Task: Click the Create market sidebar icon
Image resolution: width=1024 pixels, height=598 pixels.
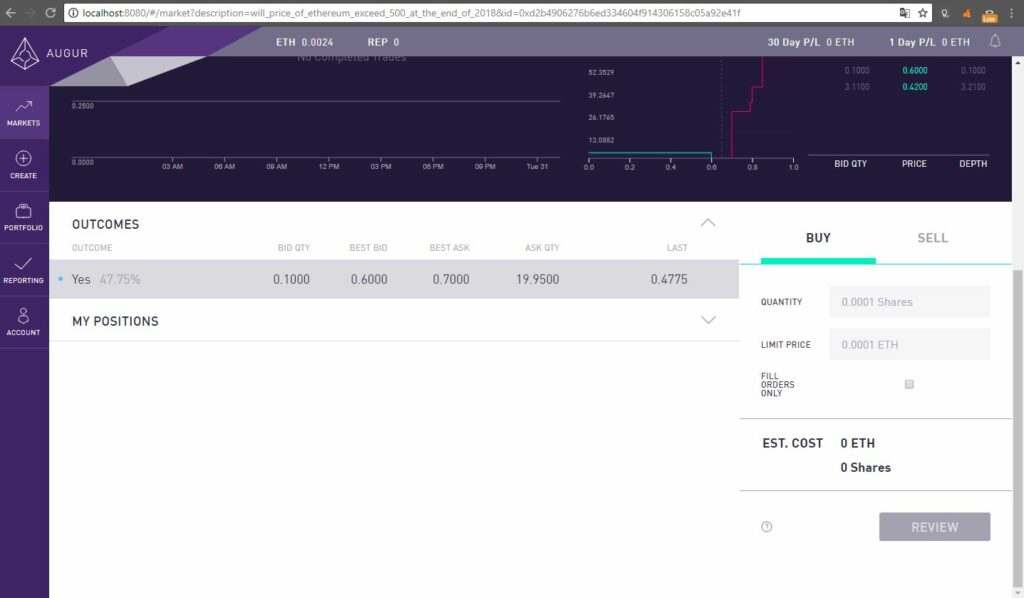Action: click(23, 164)
